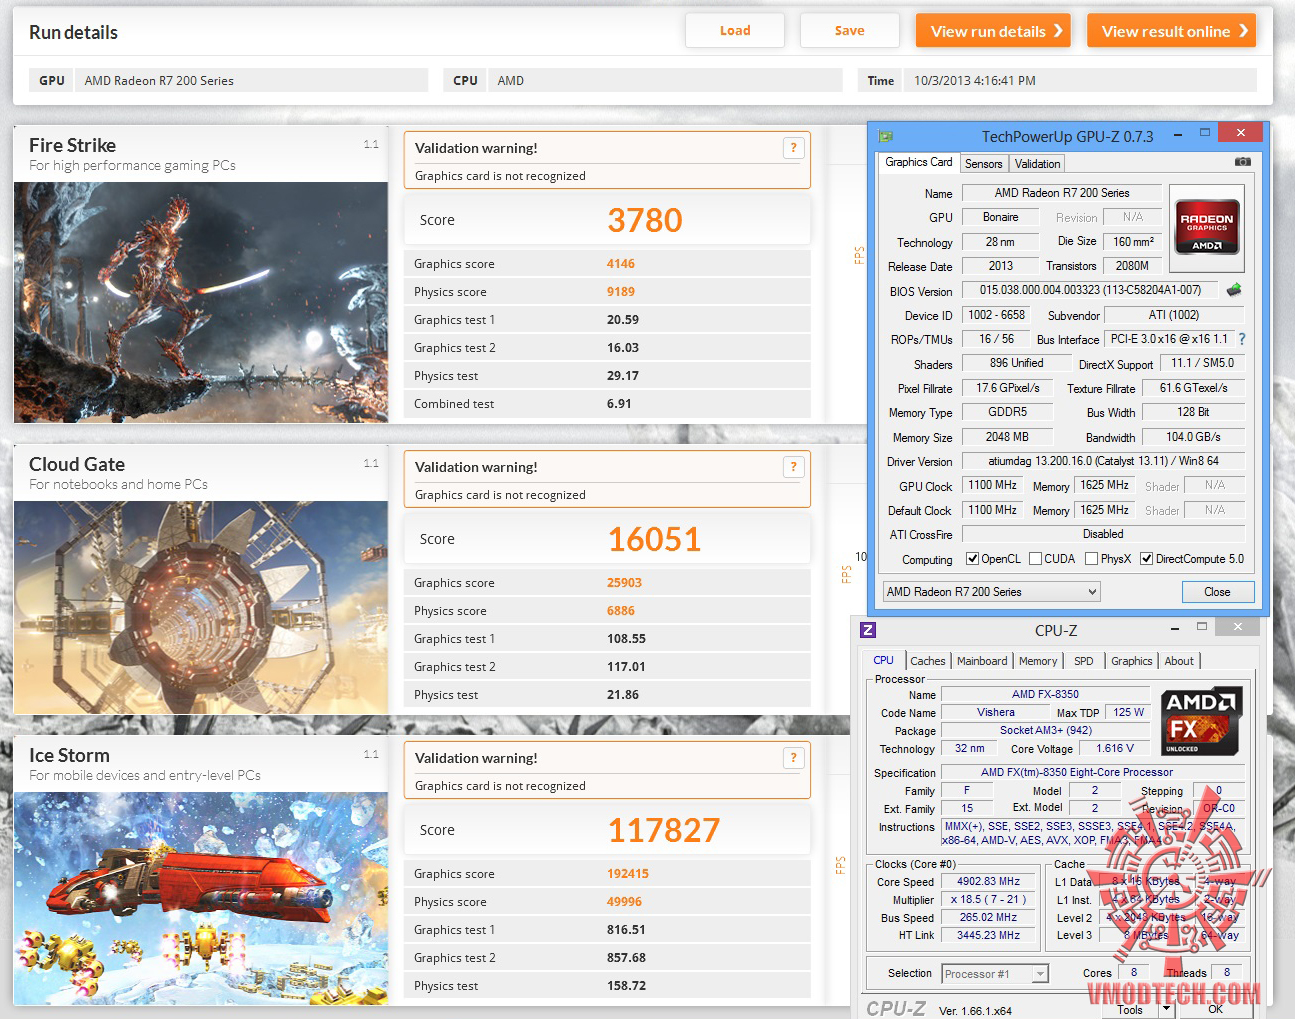Open Cloud Gate validation warning help icon
The height and width of the screenshot is (1019, 1295).
(793, 467)
